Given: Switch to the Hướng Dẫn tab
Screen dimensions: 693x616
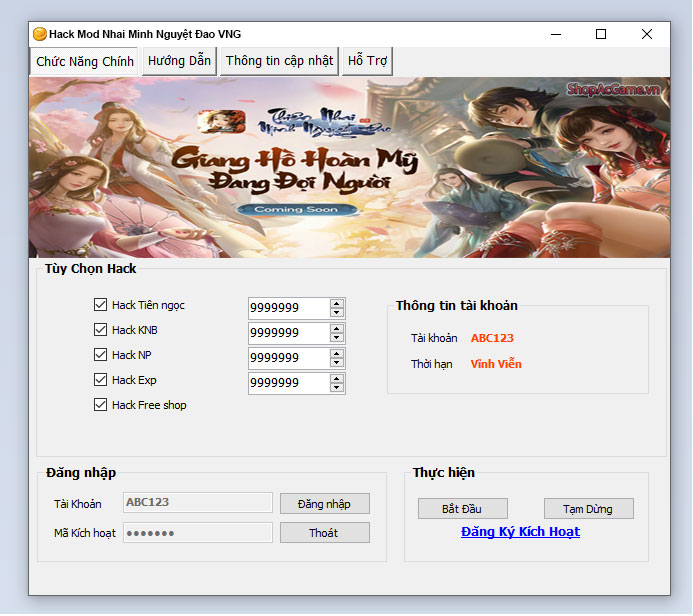Looking at the screenshot, I should click(179, 61).
